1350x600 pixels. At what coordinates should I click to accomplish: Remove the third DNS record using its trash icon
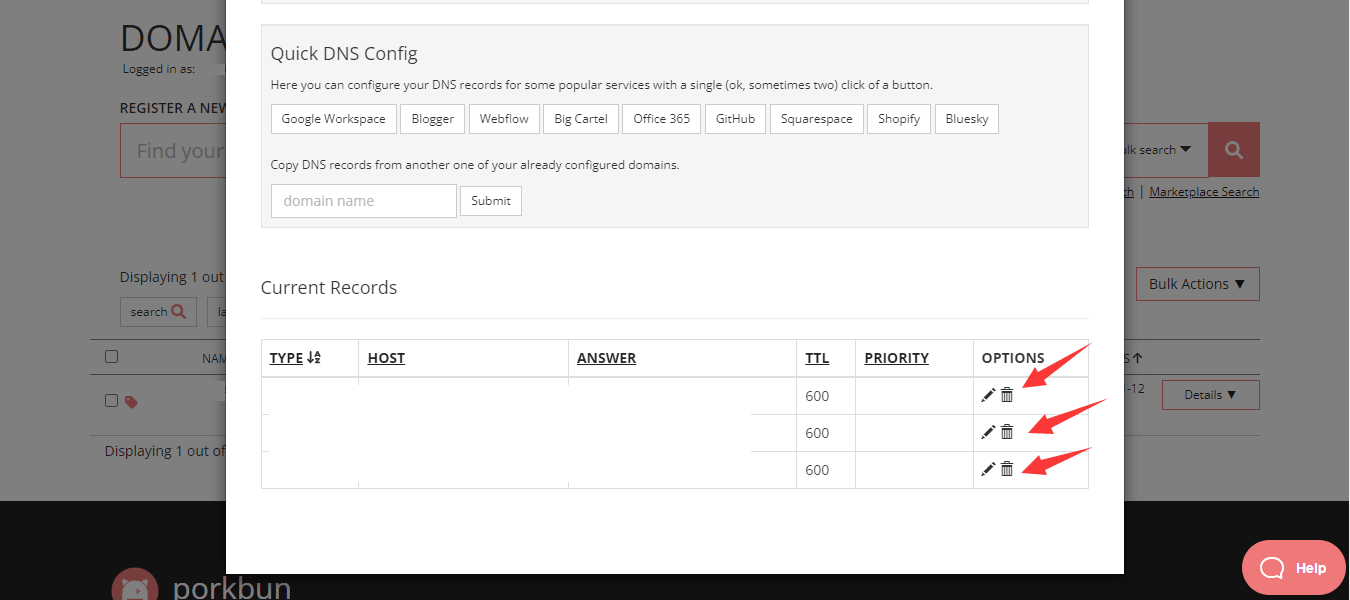coord(1007,469)
